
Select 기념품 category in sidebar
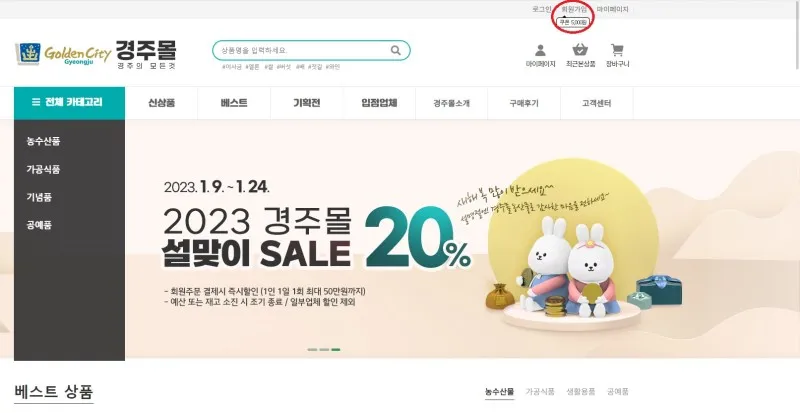[x=39, y=197]
